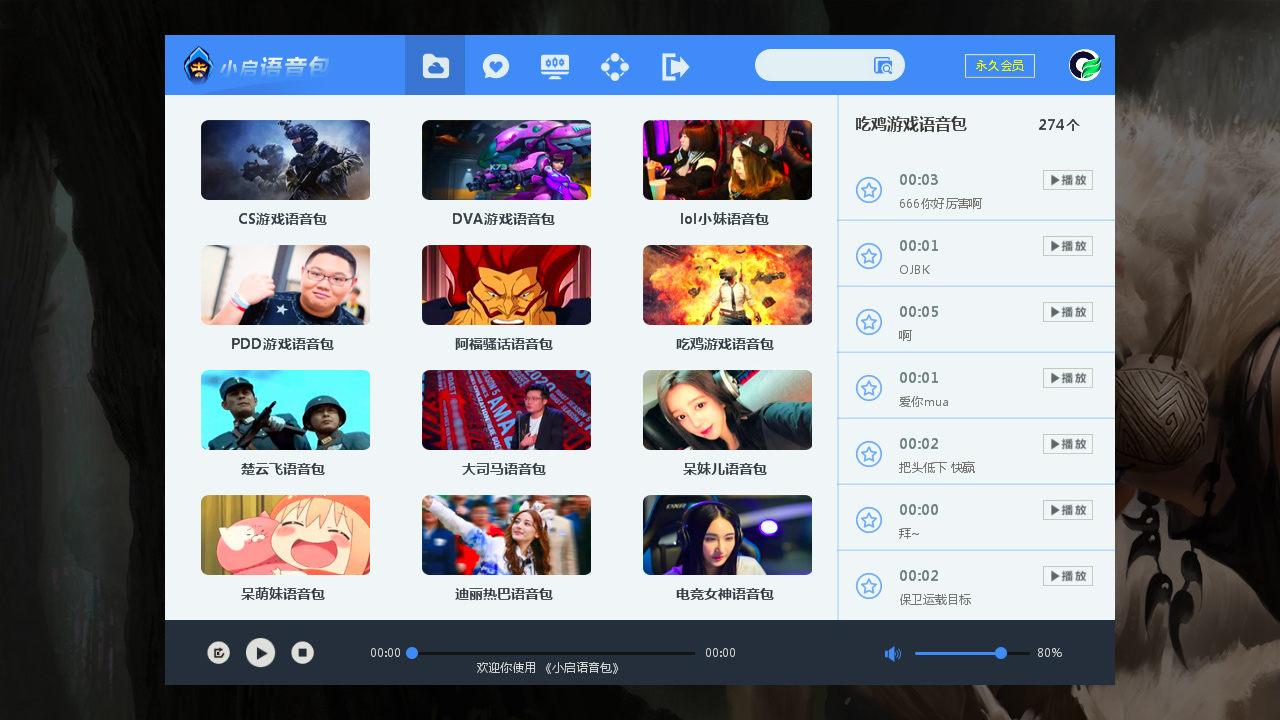This screenshot has height=720, width=1280.
Task: Click the magnifier icon in the search box
Action: tap(882, 65)
